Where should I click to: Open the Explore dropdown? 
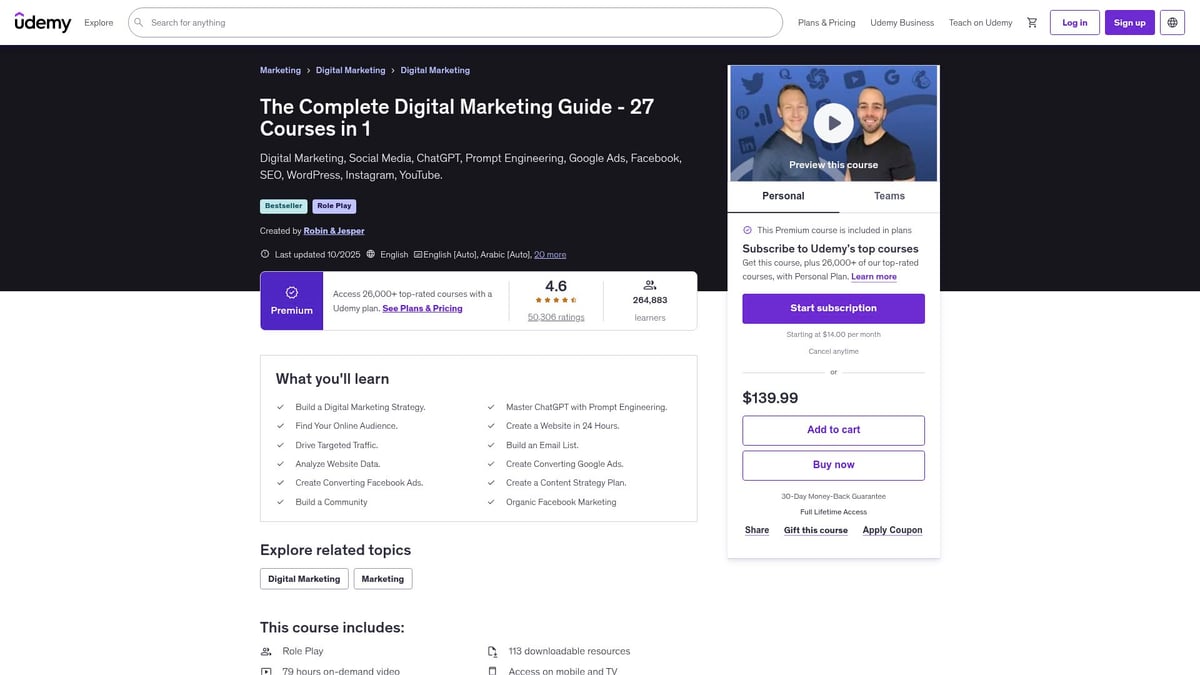pos(99,21)
